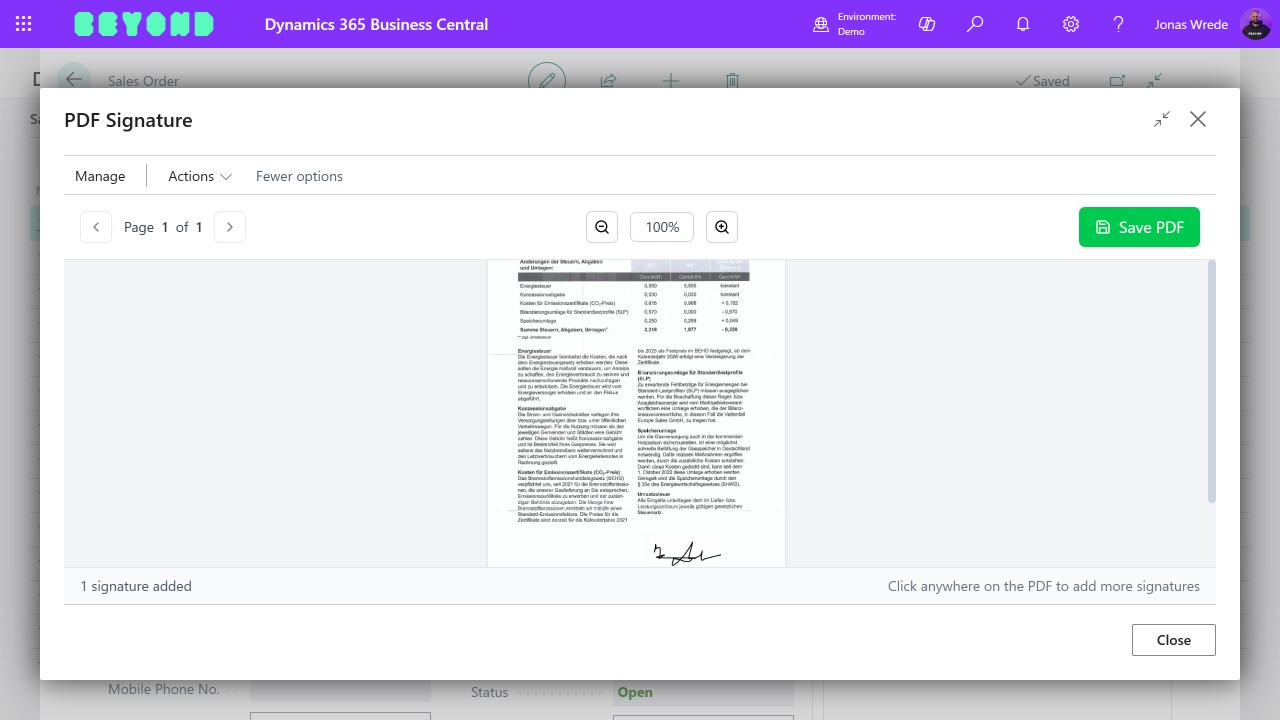Expand the Actions dropdown

point(198,176)
